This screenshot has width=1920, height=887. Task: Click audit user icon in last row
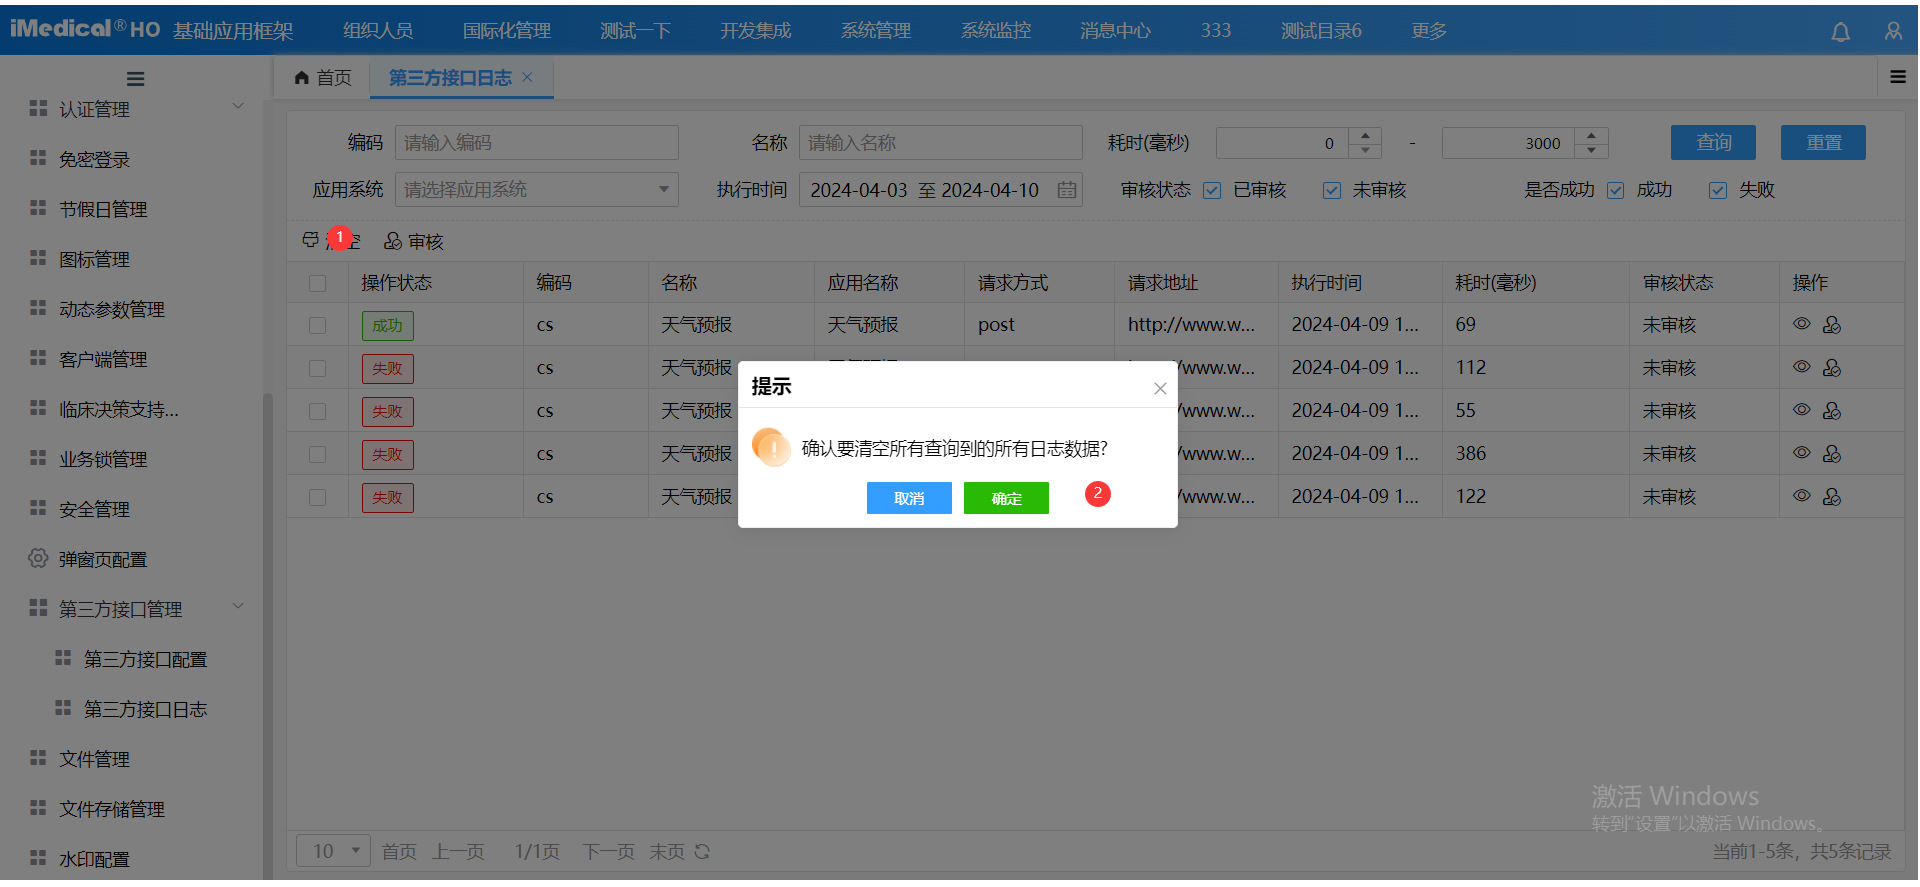pyautogui.click(x=1832, y=497)
